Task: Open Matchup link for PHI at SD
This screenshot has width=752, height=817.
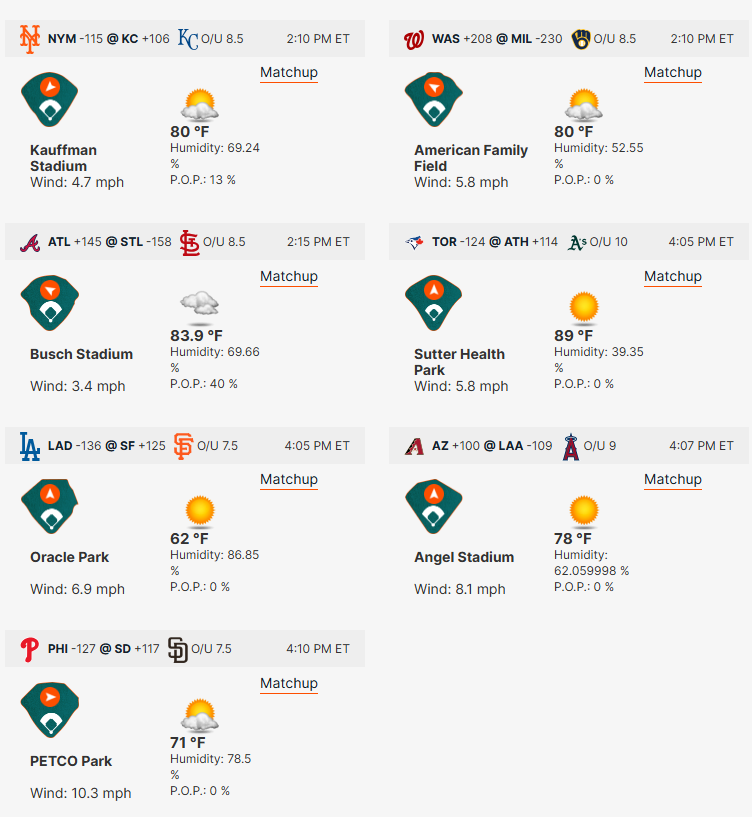Action: pos(289,683)
